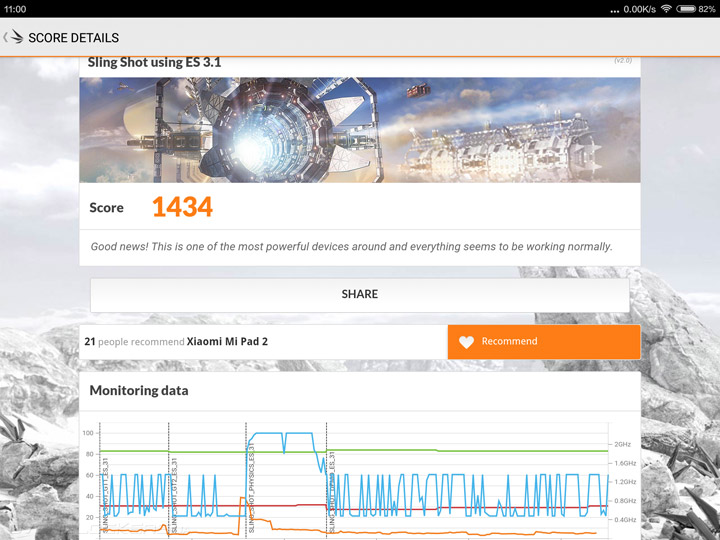Open the Sling Shot benchmark banner image

click(360, 130)
